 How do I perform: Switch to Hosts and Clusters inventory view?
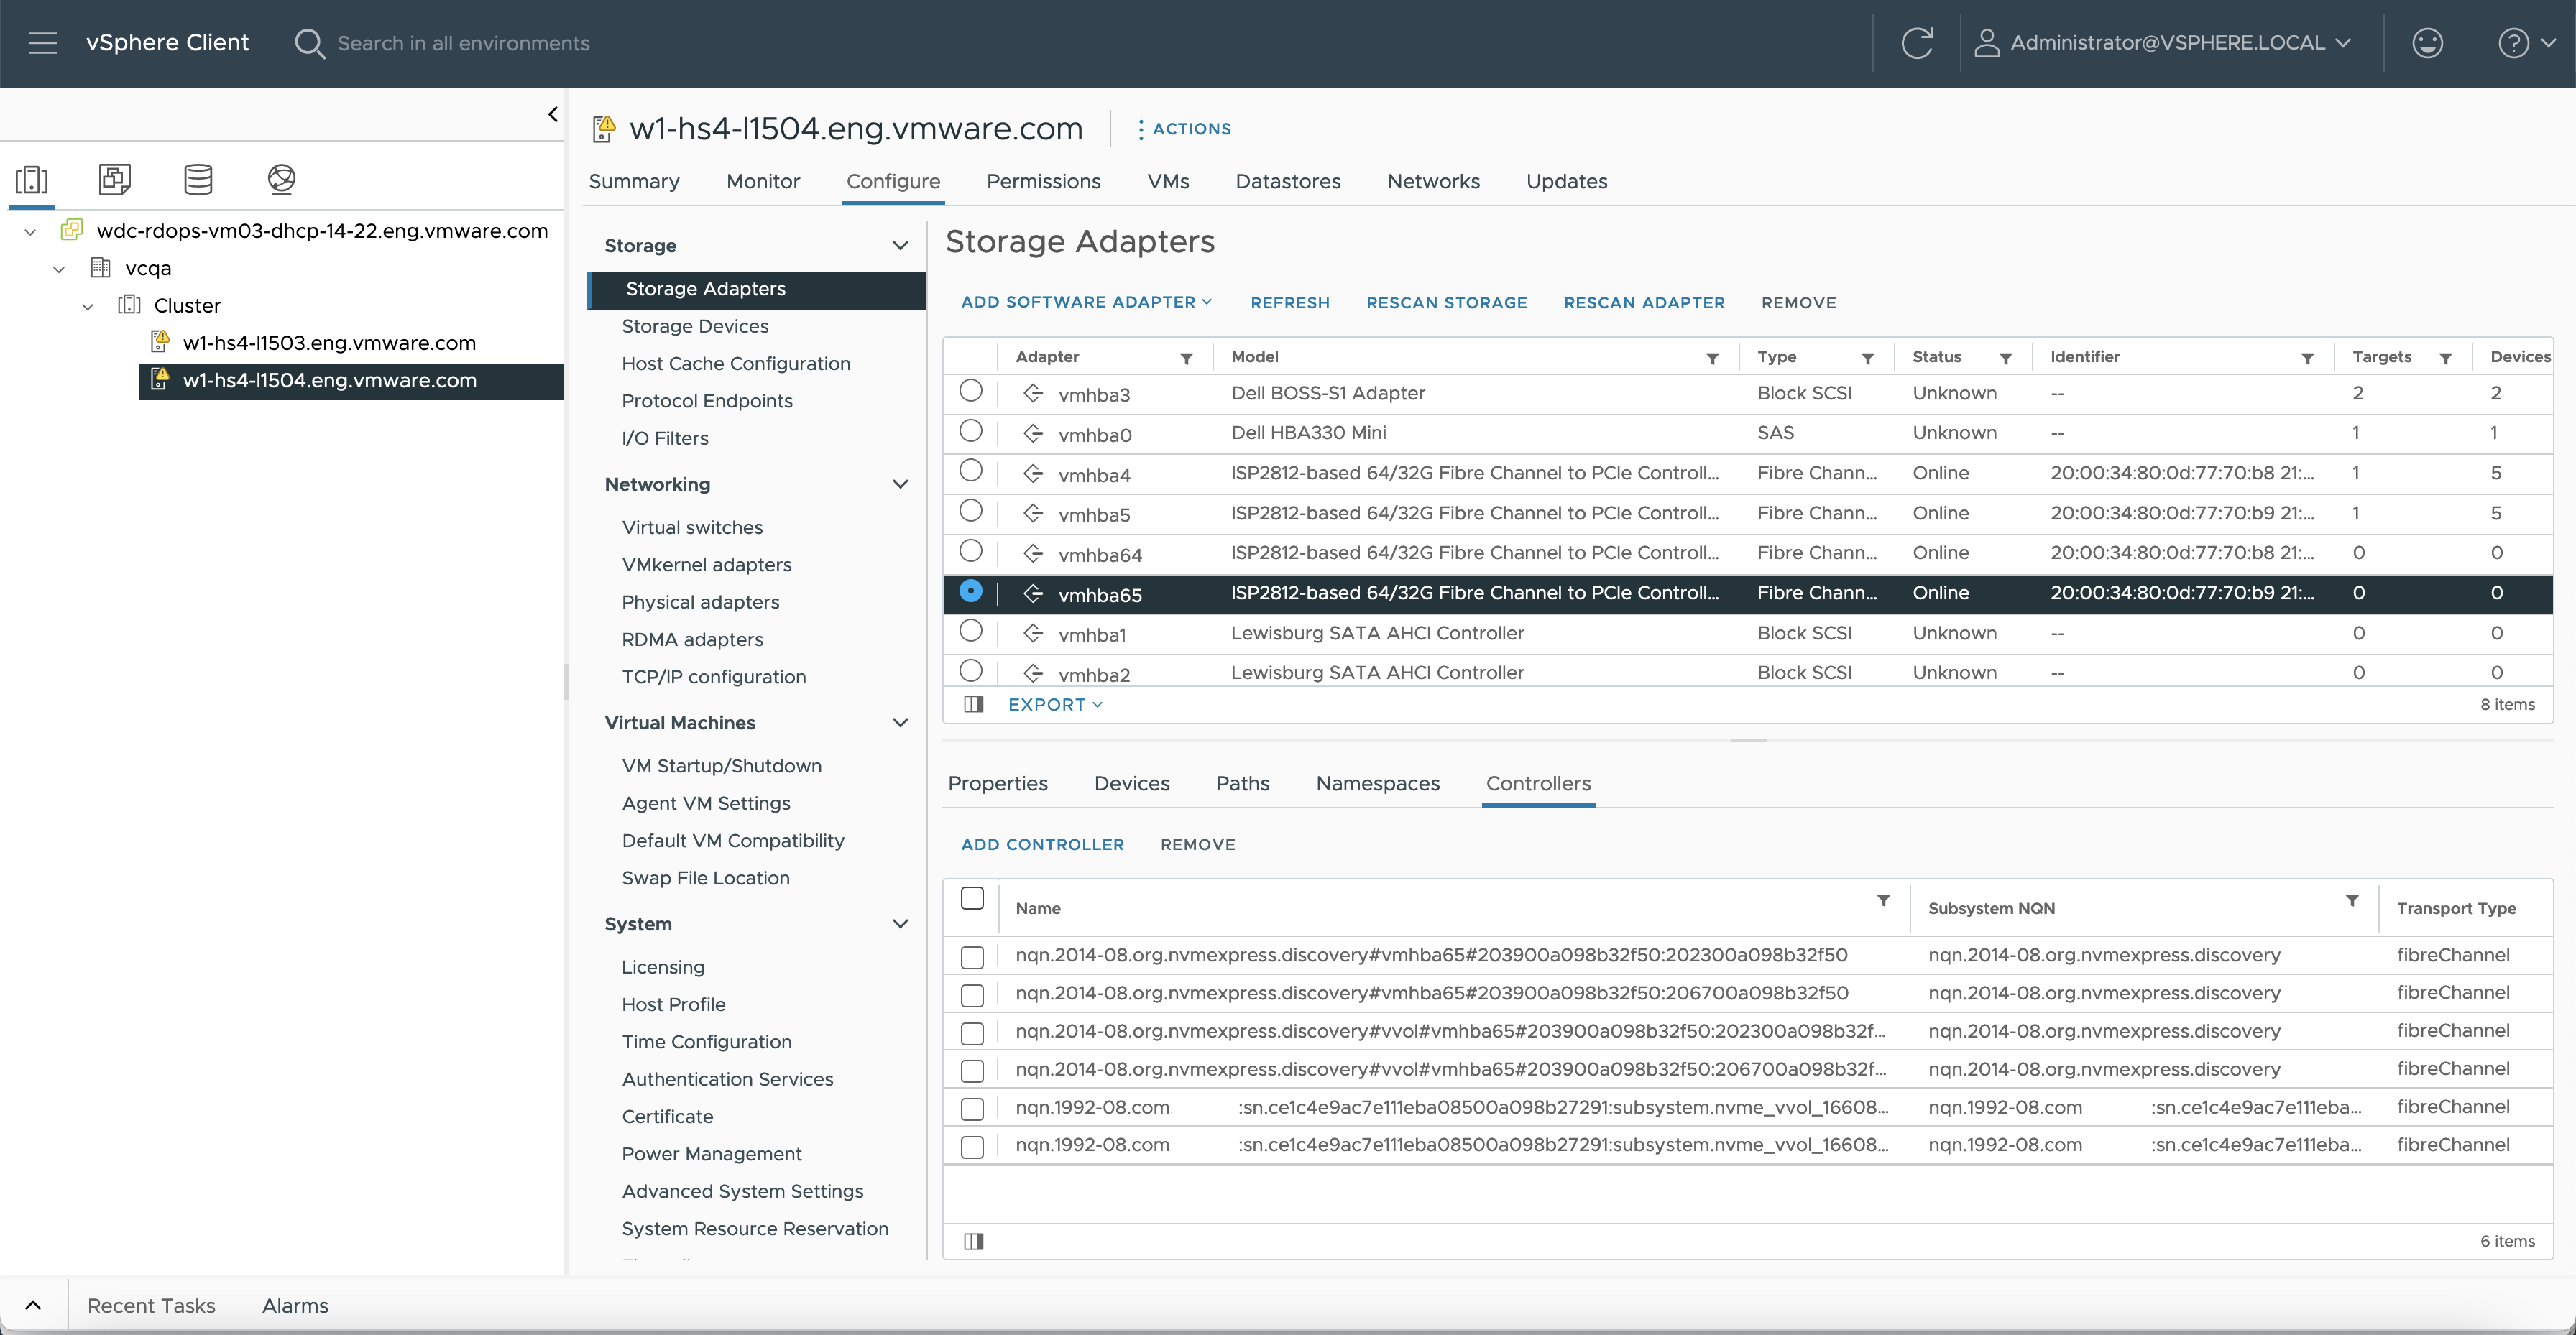(x=32, y=179)
